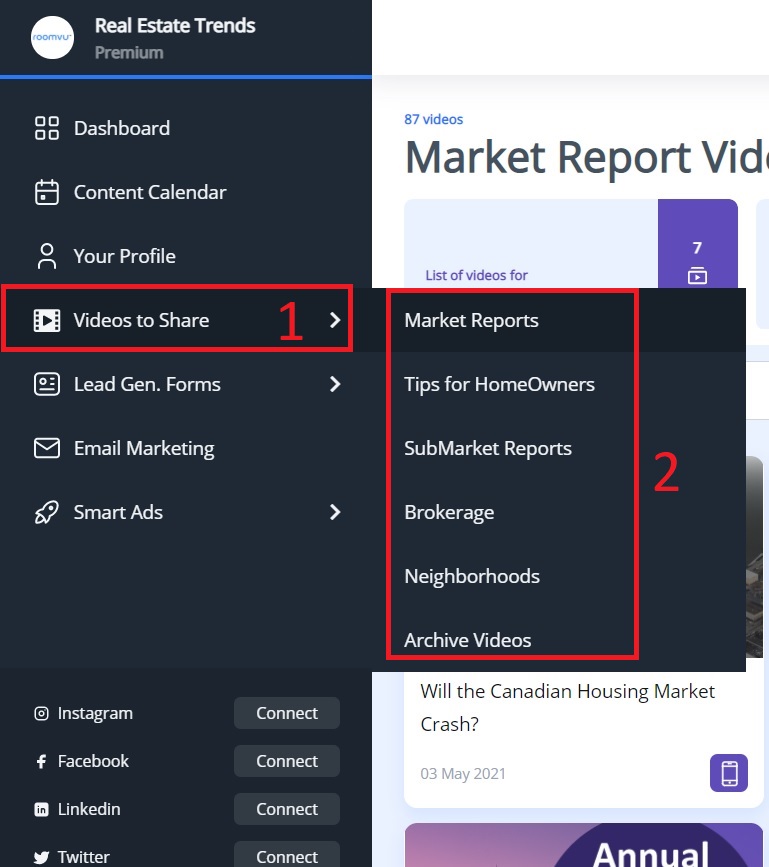This screenshot has height=867, width=769.
Task: Click the roomvu logo avatar
Action: (x=52, y=38)
